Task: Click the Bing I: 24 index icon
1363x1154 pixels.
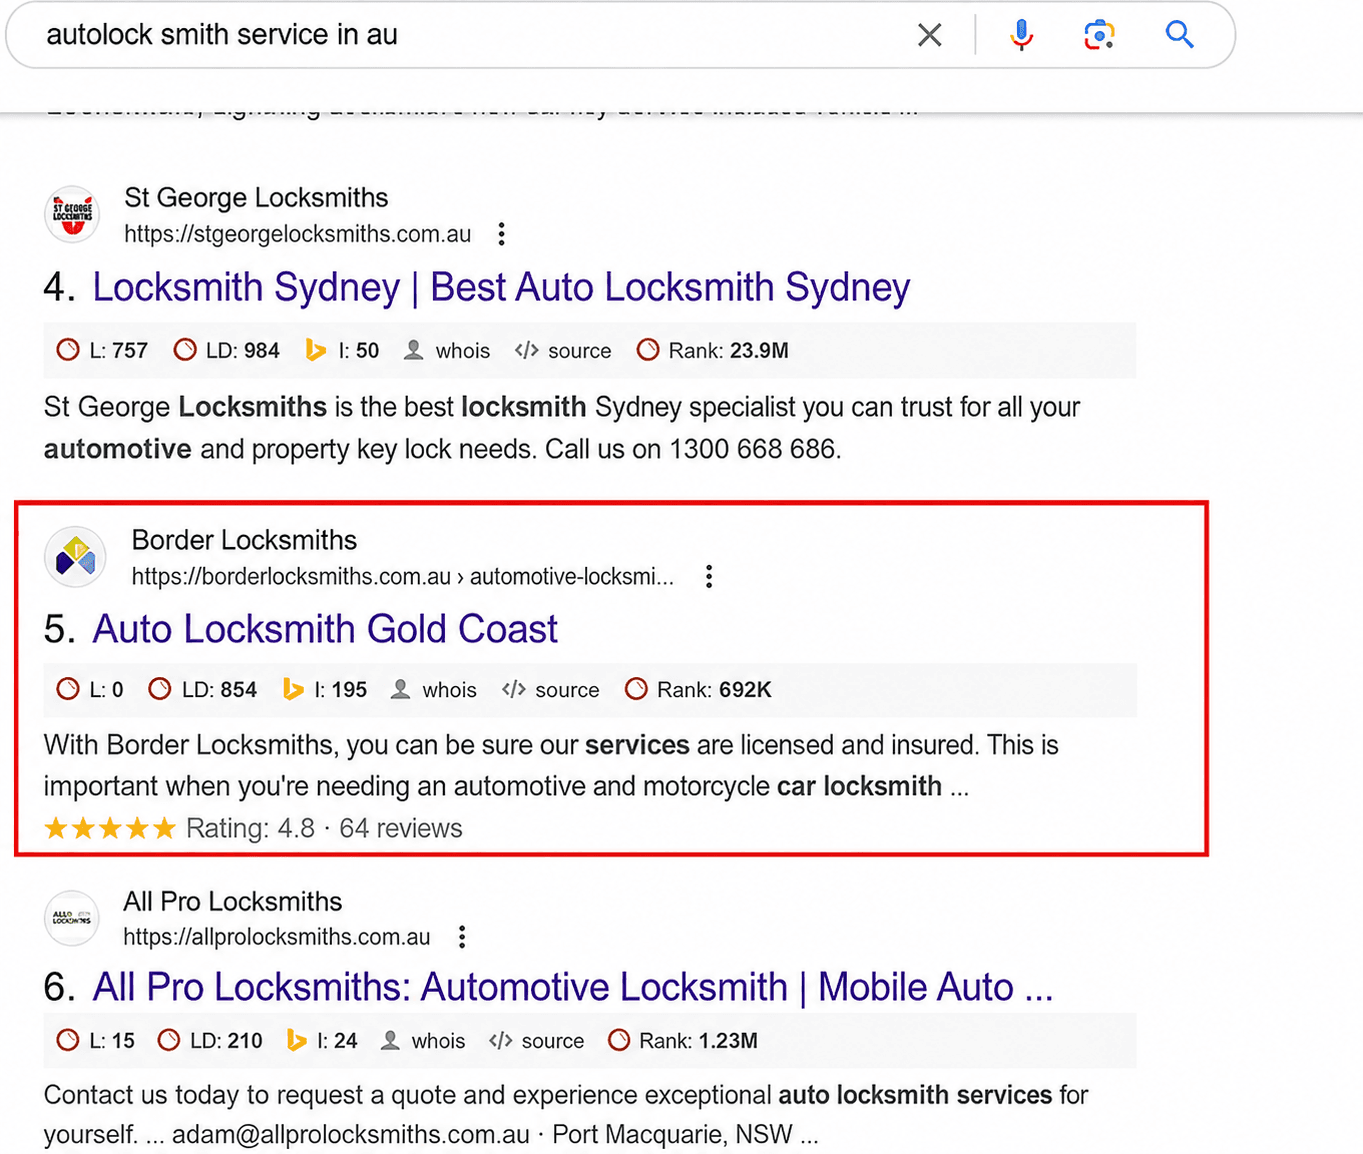Action: point(296,1040)
